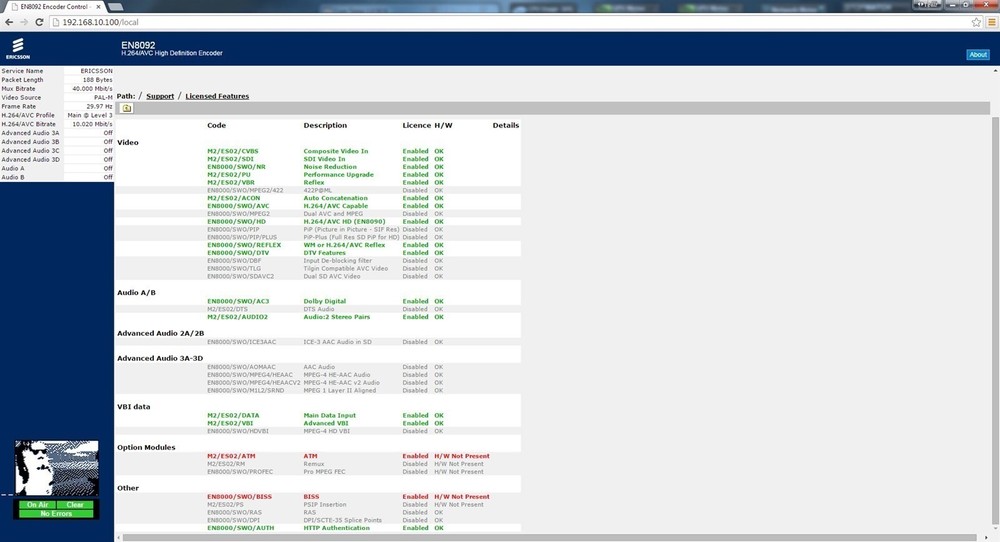1000x542 pixels.
Task: Click the No Errors status bar
Action: [56, 513]
